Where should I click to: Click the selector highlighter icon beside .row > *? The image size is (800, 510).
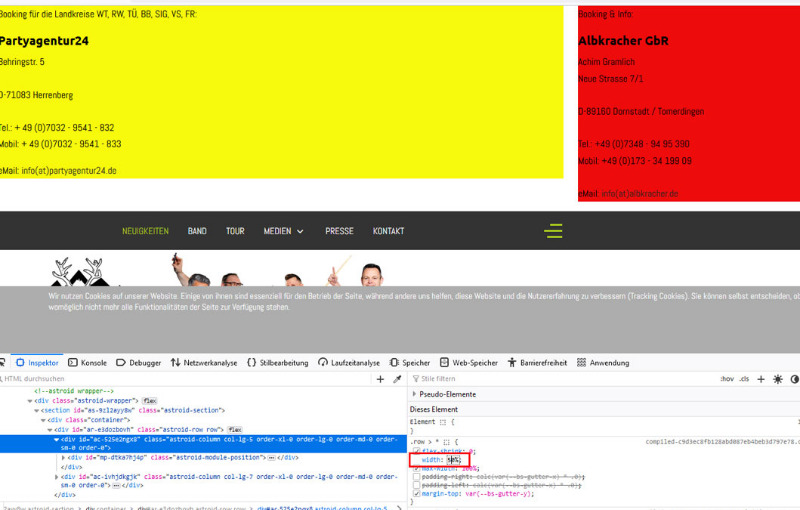(446, 442)
